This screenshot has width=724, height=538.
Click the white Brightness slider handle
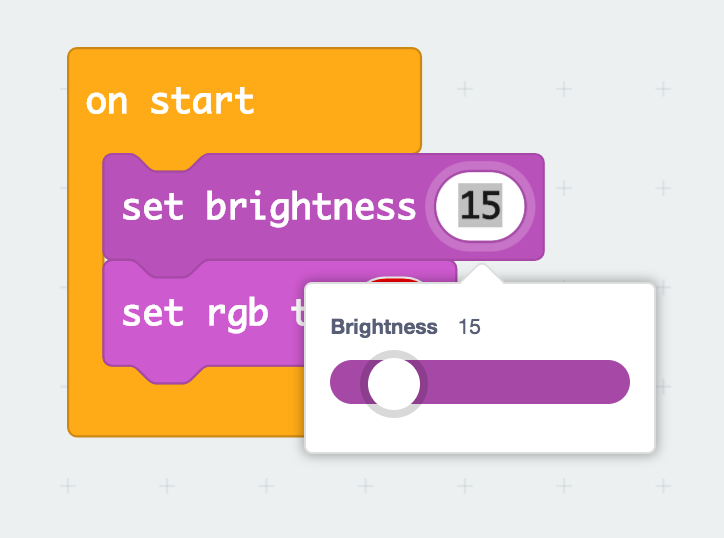tap(394, 384)
